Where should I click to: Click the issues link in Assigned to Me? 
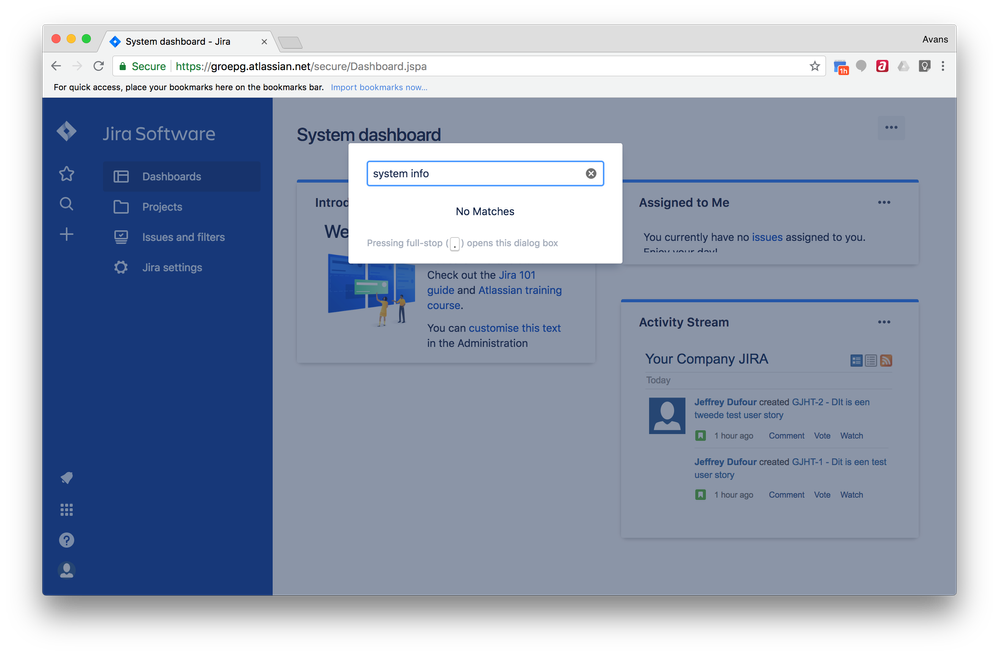pos(767,237)
